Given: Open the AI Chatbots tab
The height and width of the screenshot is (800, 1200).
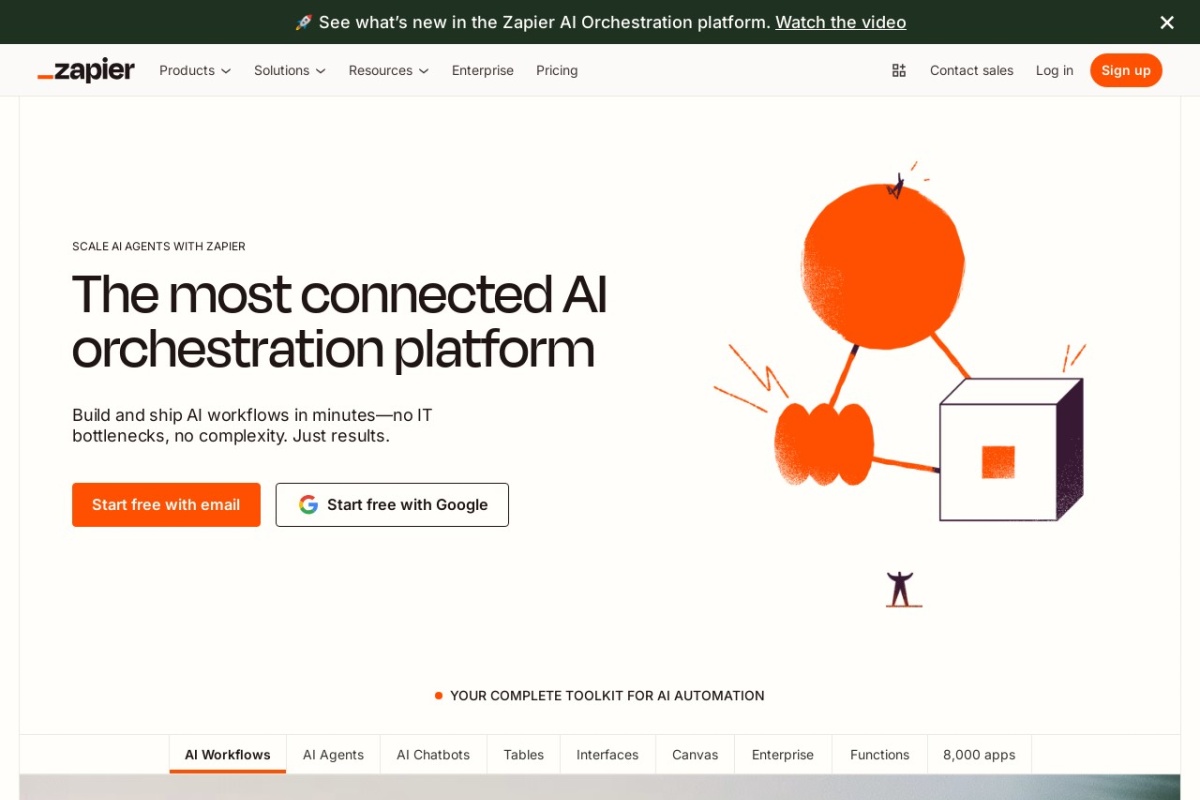Looking at the screenshot, I should 433,754.
